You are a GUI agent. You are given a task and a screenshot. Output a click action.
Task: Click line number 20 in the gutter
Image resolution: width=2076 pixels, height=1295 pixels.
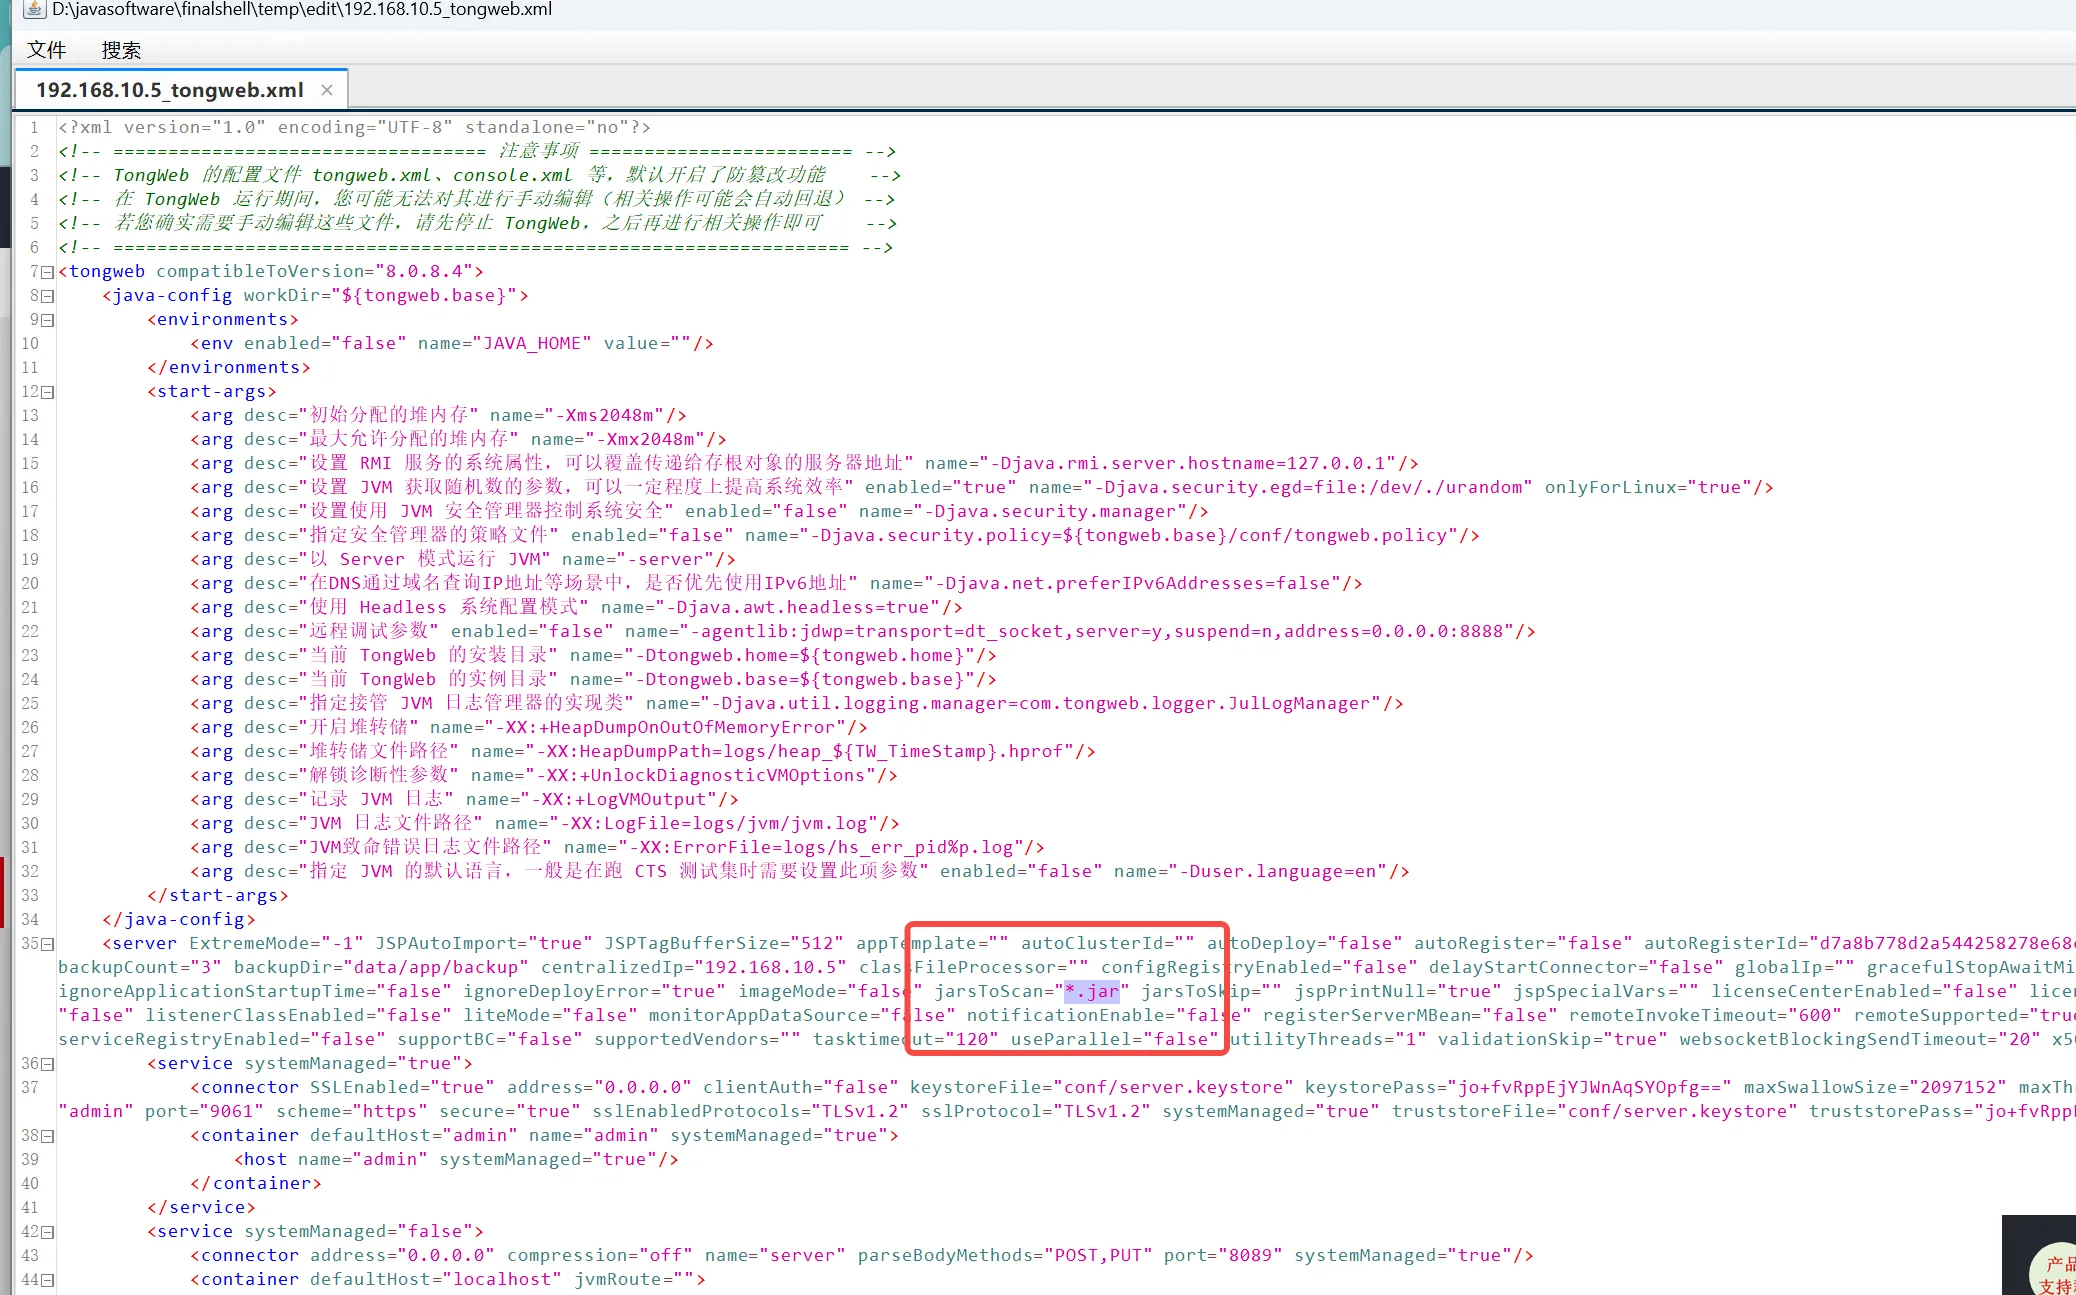30,583
